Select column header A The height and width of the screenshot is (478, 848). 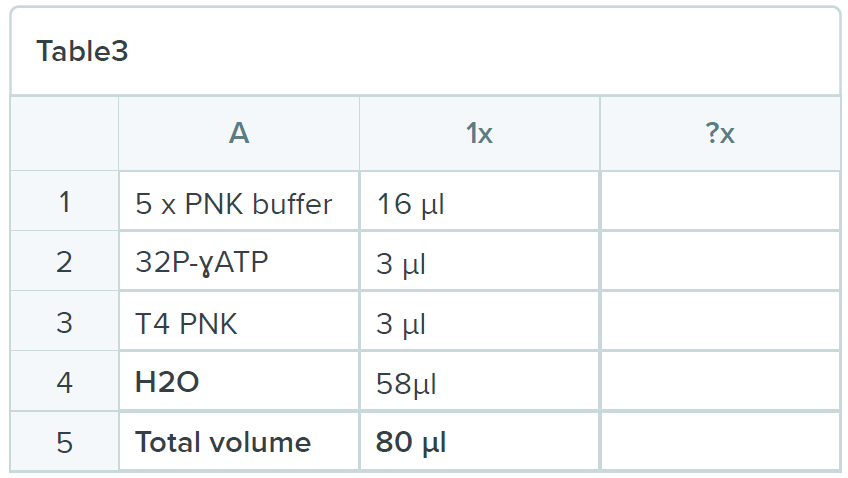(238, 133)
